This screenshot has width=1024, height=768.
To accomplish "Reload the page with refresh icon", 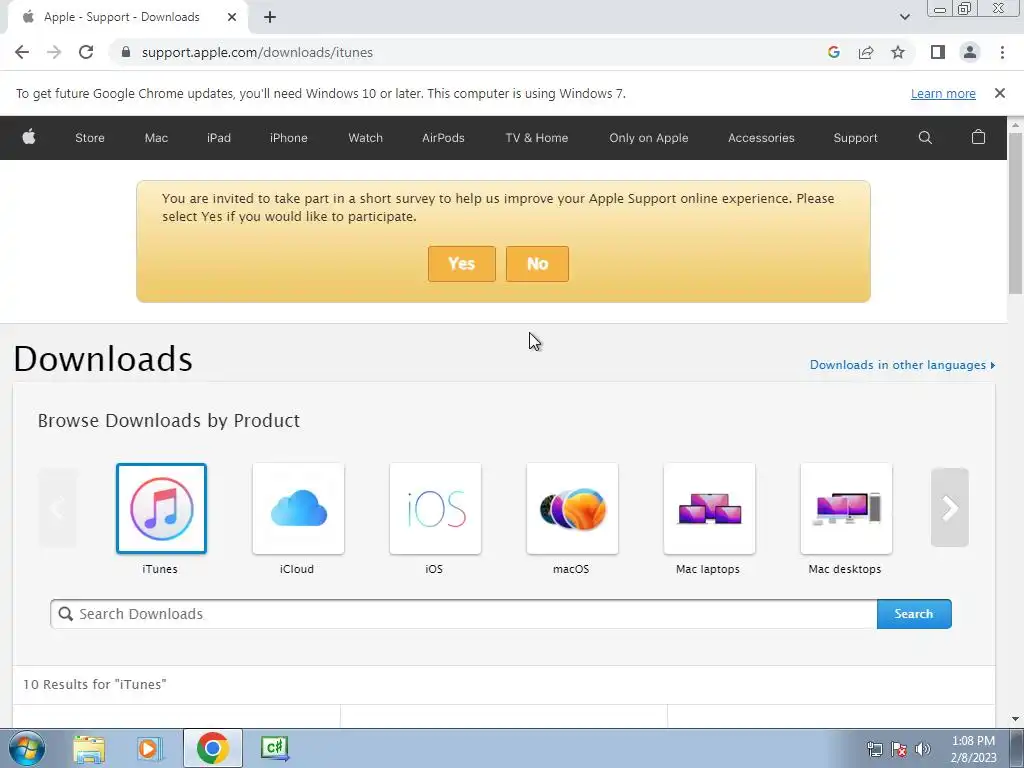I will 86,52.
